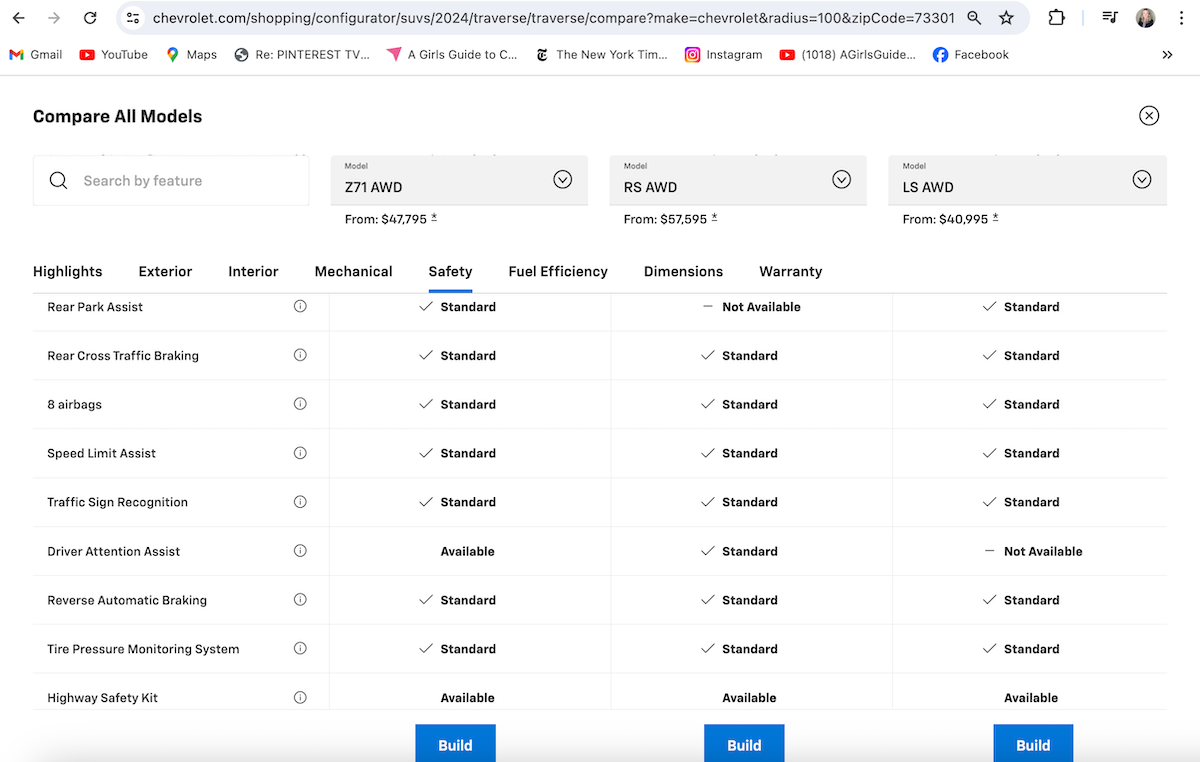Viewport: 1200px width, 762px height.
Task: Click Build under the RS AWD column
Action: [744, 744]
